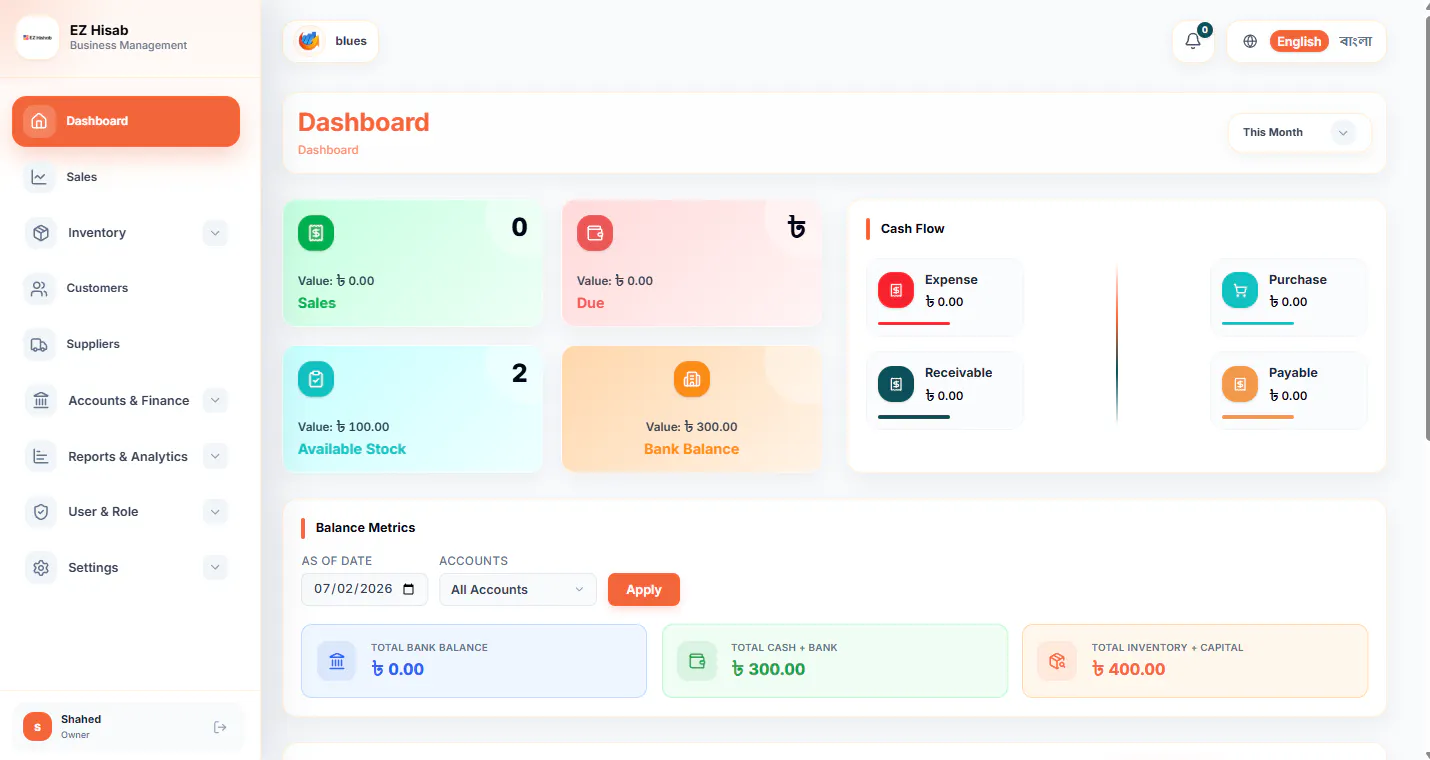Screen dimensions: 1430x760
Task: Click the red Due wallet icon
Action: (x=595, y=233)
